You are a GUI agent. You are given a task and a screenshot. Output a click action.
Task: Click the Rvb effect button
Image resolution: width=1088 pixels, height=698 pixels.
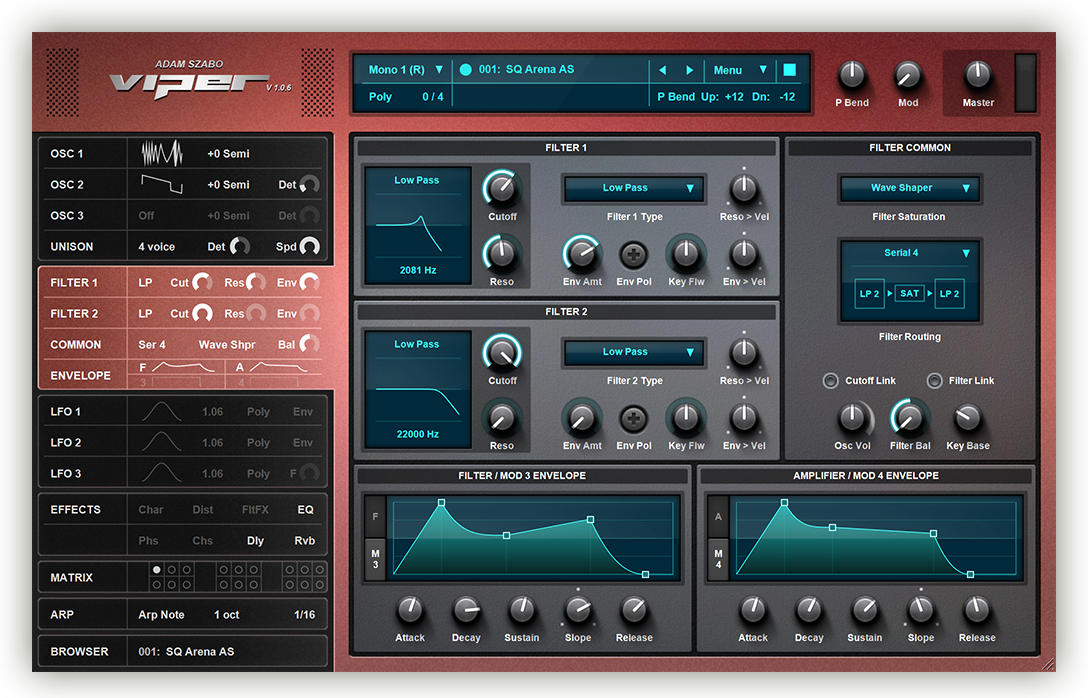[305, 541]
